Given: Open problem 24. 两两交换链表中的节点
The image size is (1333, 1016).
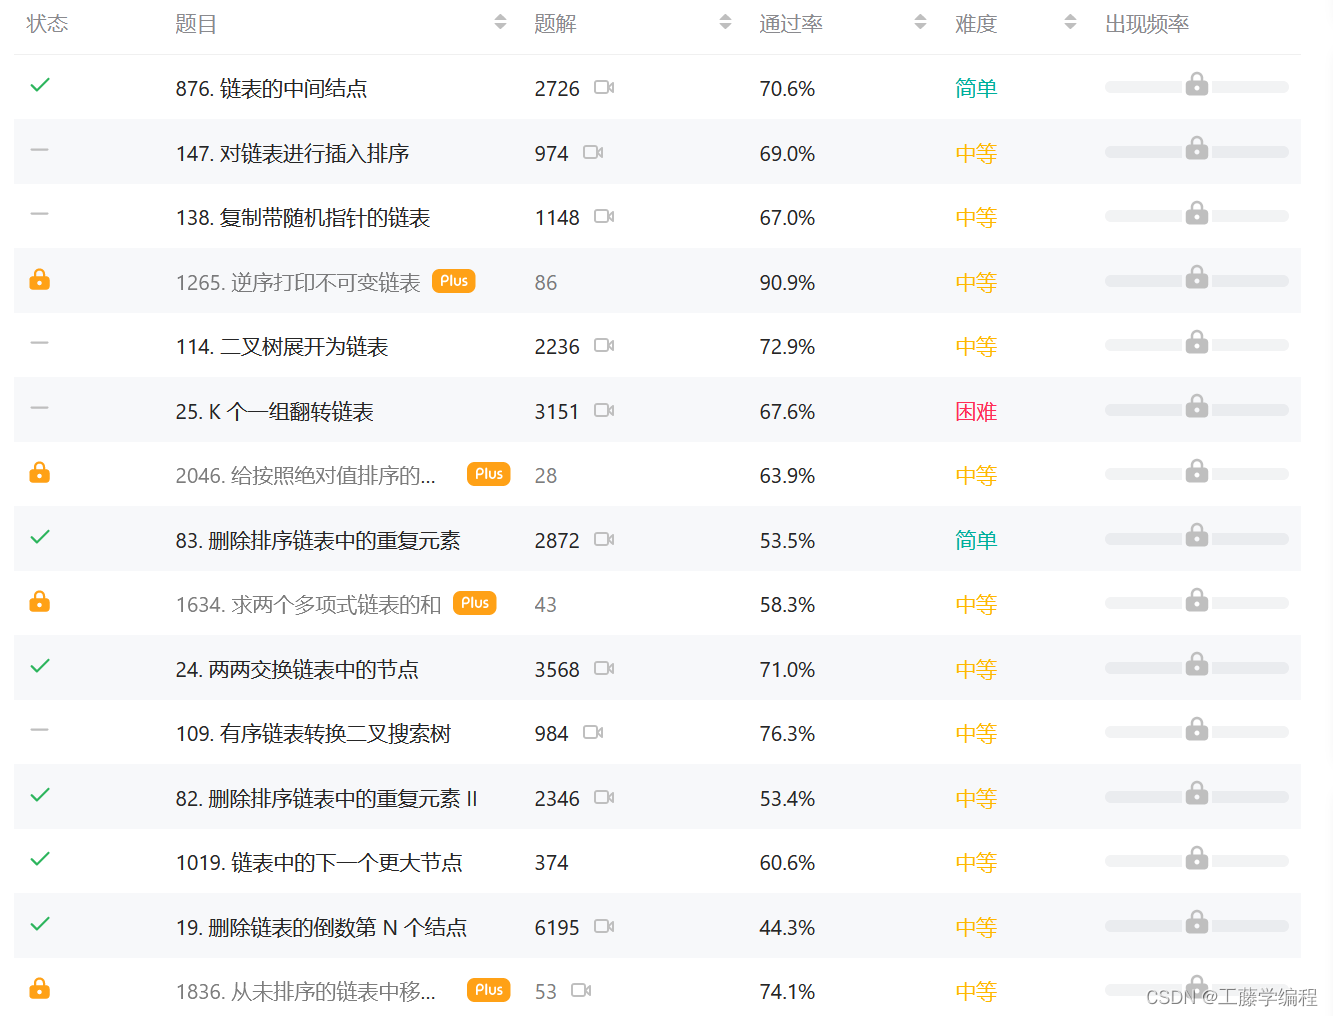Looking at the screenshot, I should coord(297,670).
